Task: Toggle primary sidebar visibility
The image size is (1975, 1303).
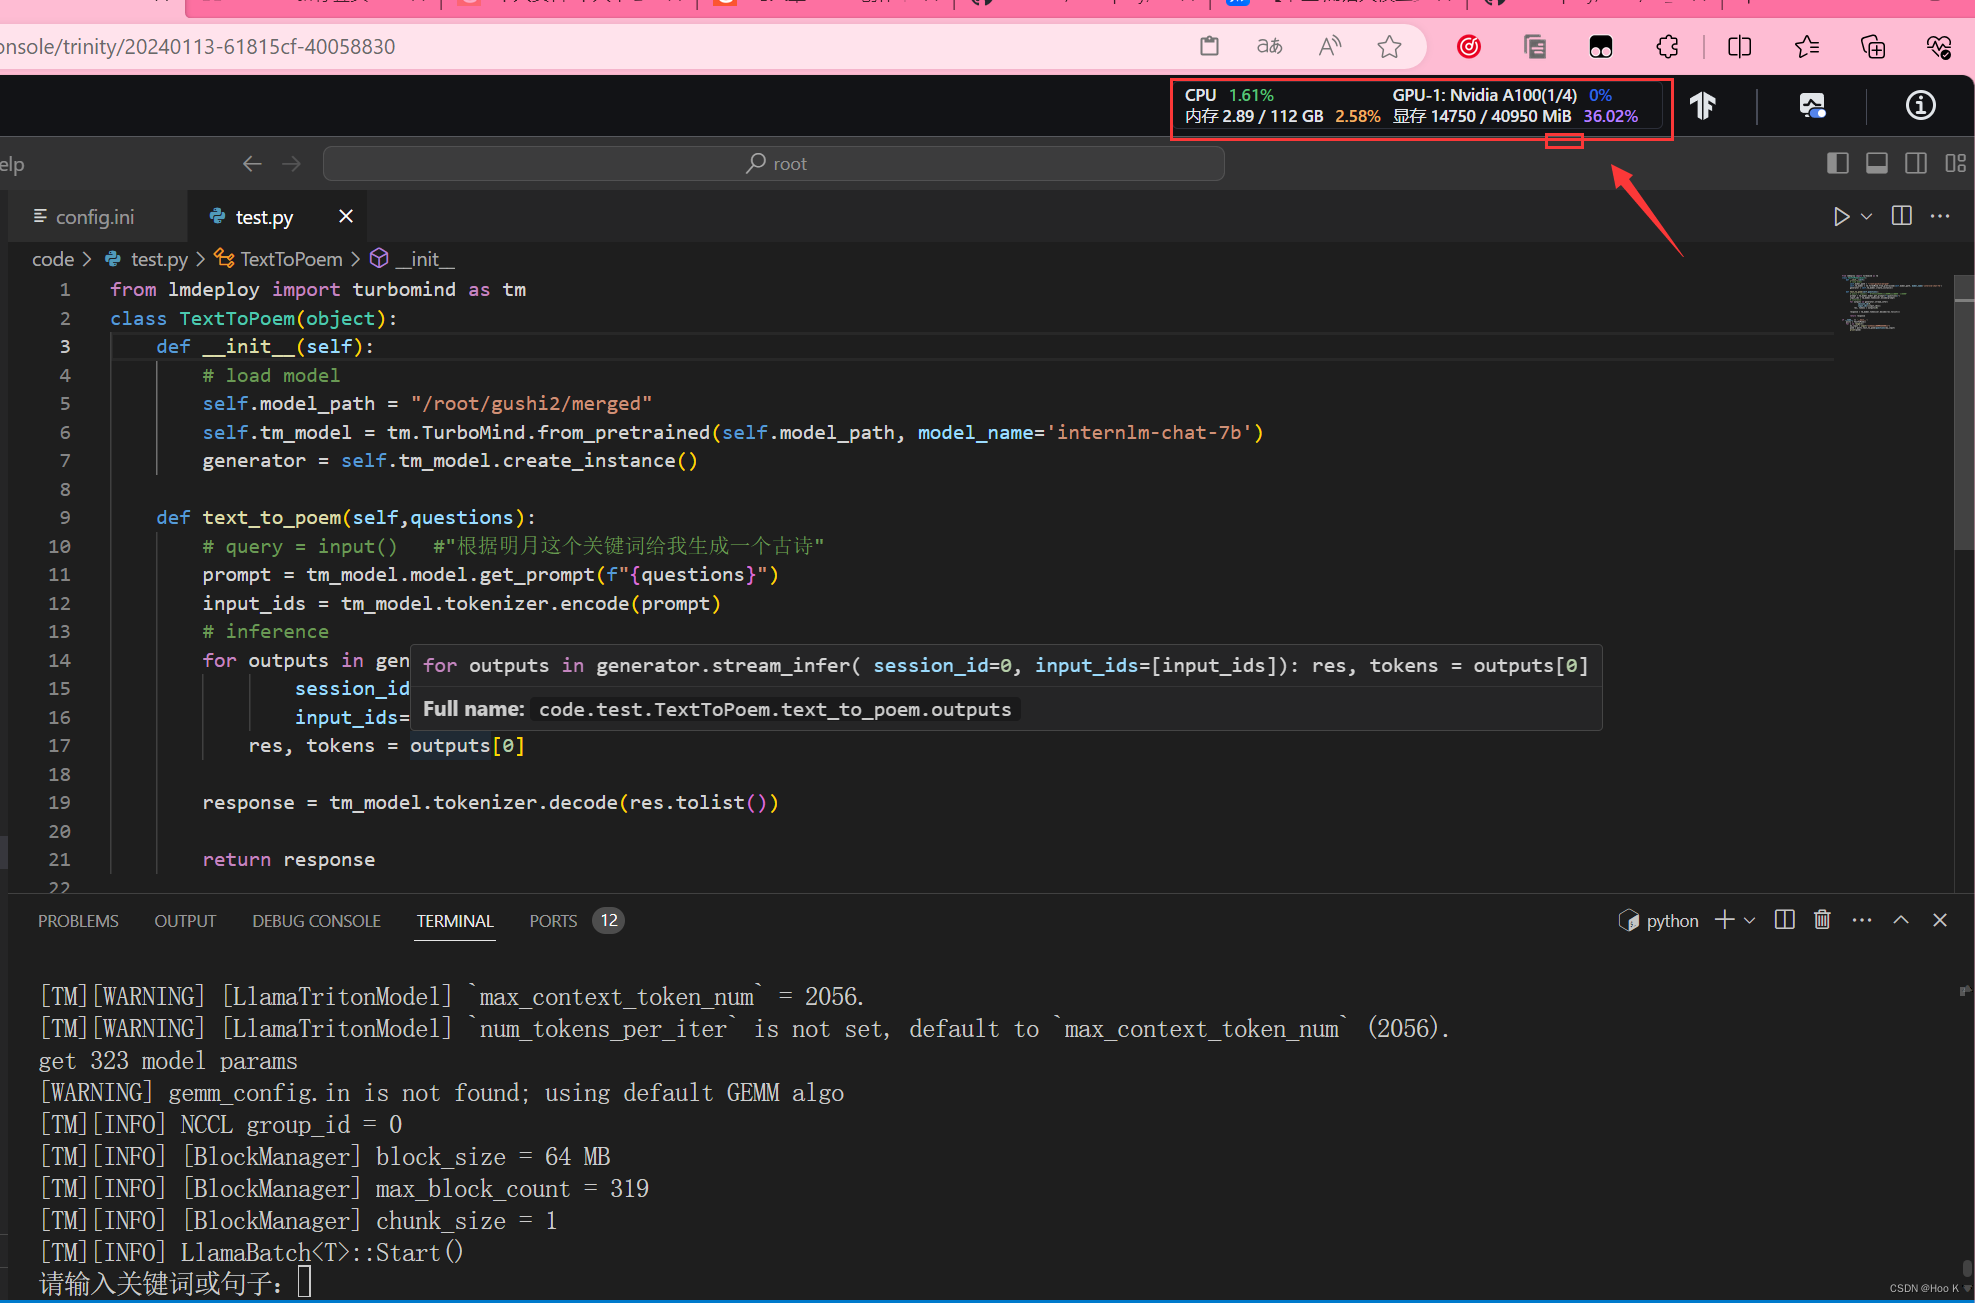Action: tap(1837, 163)
